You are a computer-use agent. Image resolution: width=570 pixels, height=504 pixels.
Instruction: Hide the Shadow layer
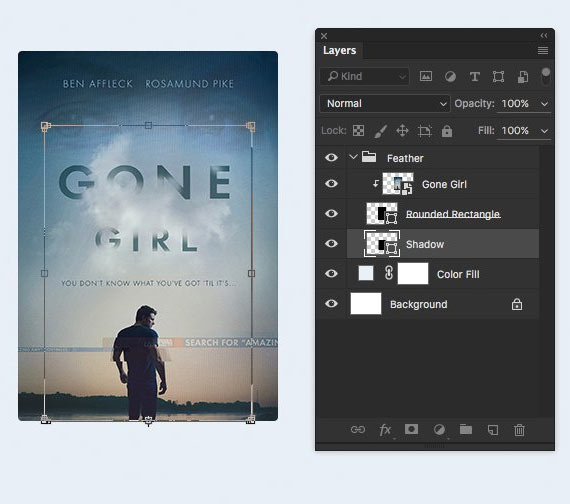[331, 243]
